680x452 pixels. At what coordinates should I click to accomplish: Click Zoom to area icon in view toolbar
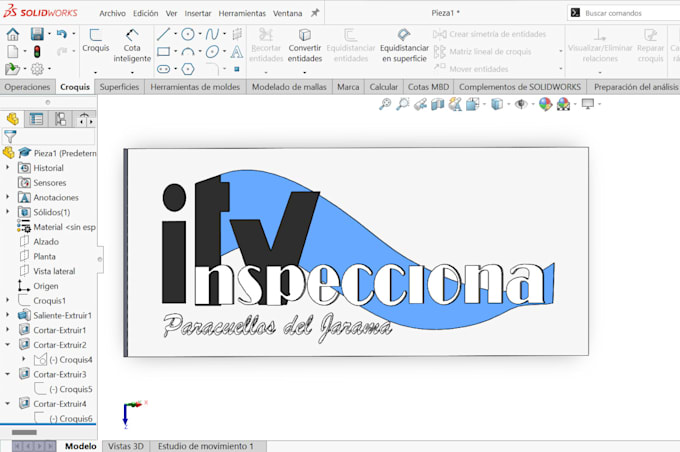click(x=403, y=104)
